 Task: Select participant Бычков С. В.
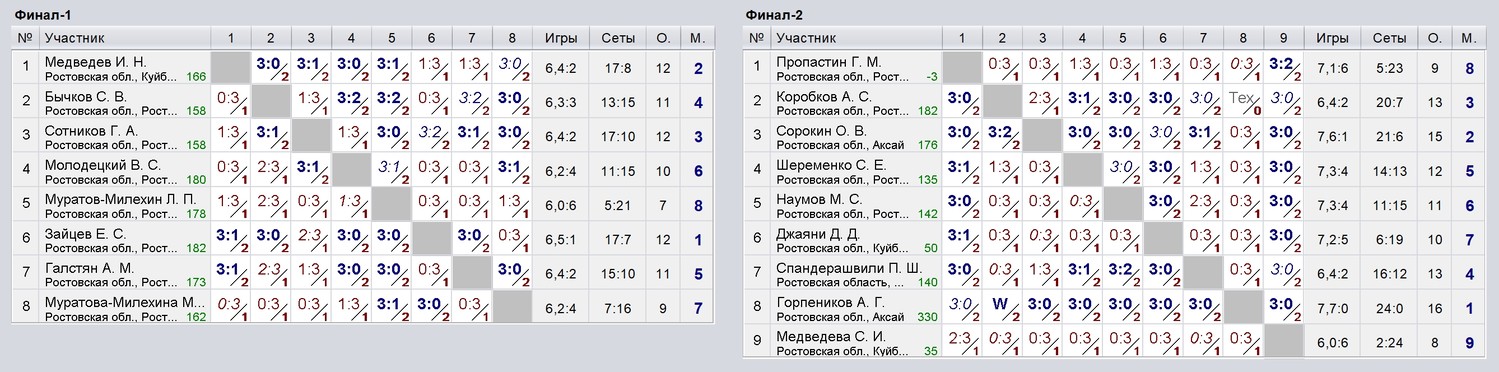86,96
